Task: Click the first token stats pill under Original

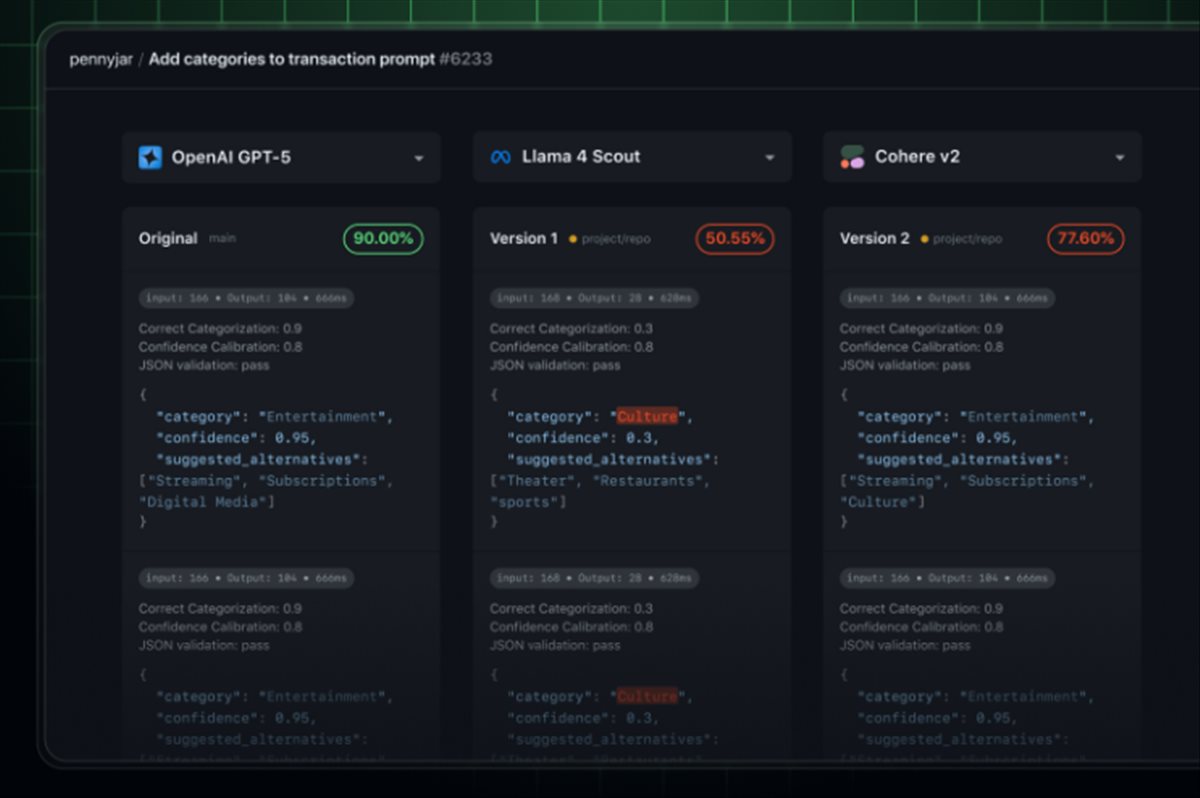Action: [x=246, y=298]
